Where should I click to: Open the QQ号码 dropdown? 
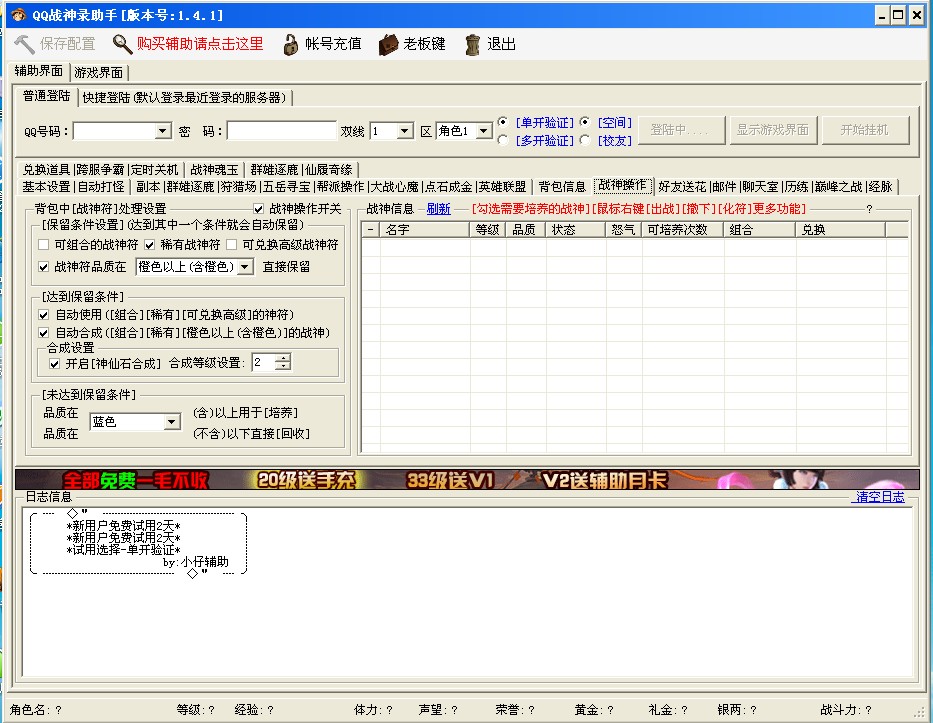tap(163, 131)
